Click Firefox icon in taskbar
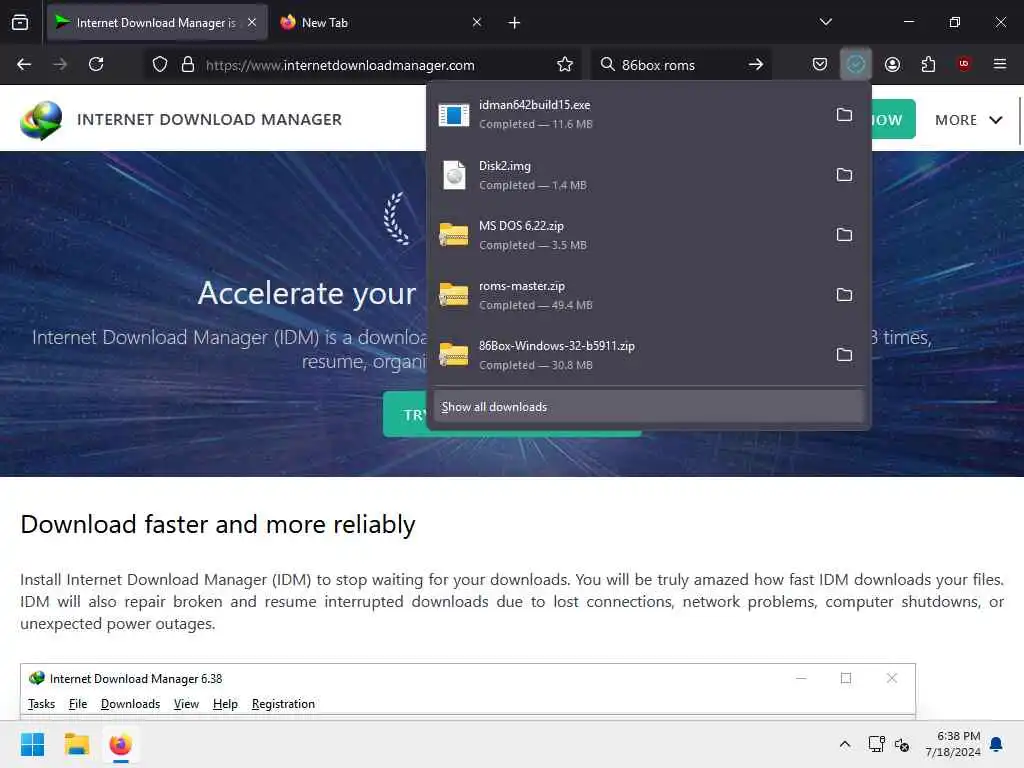This screenshot has width=1024, height=768. pyautogui.click(x=120, y=744)
